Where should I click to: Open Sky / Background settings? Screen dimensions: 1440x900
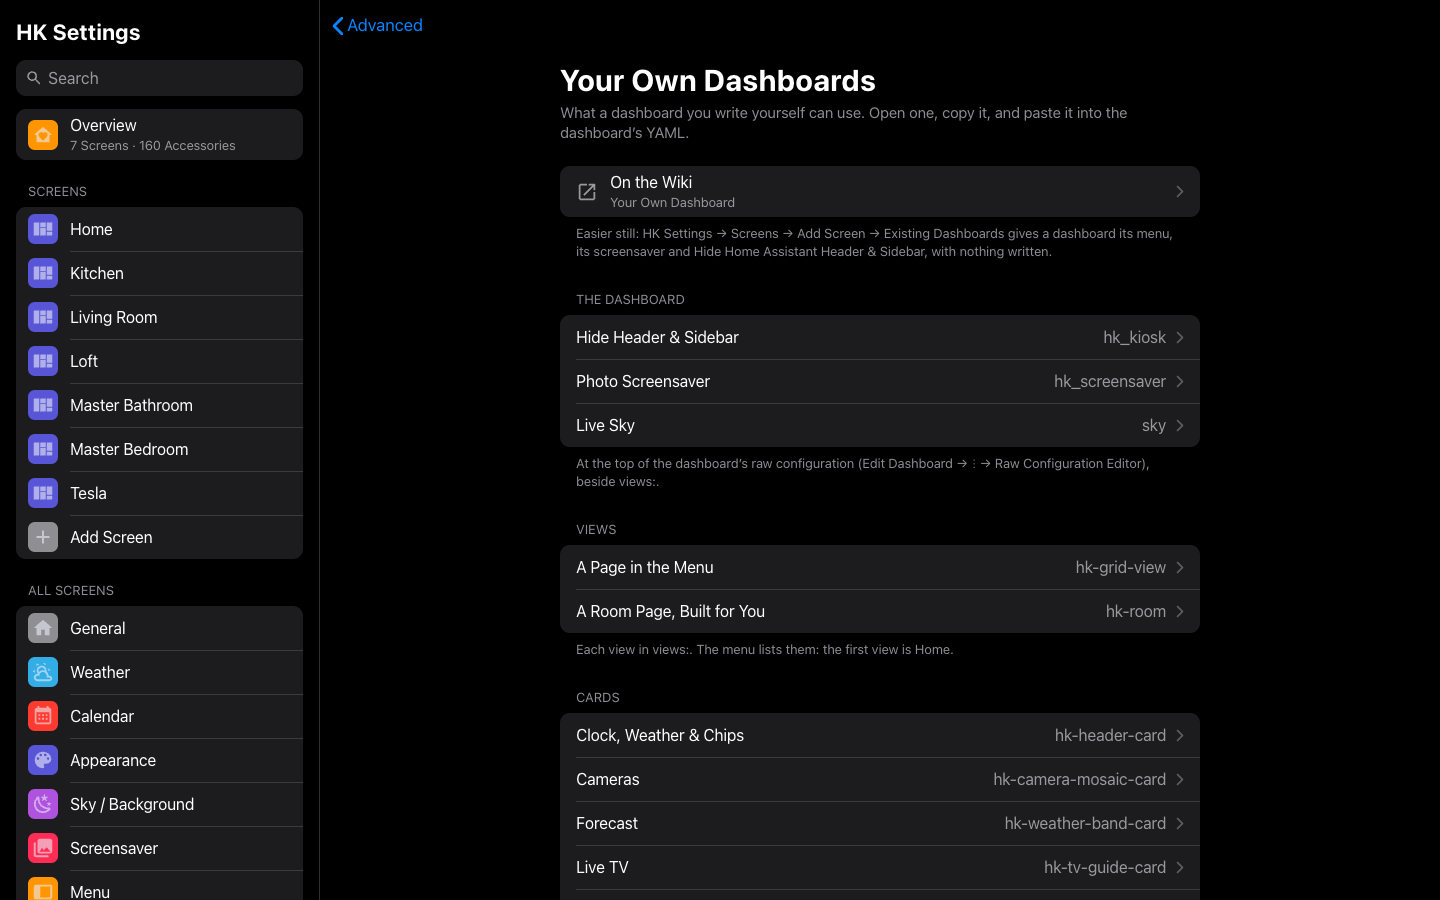159,804
